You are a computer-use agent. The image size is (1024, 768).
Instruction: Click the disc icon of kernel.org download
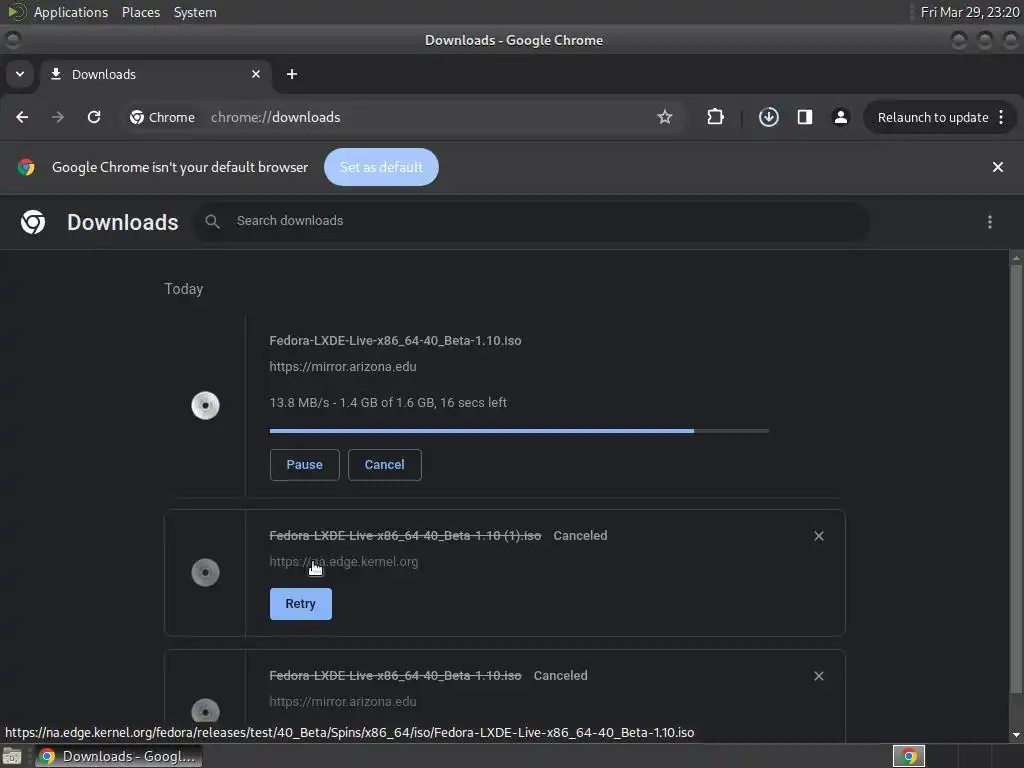pos(205,573)
